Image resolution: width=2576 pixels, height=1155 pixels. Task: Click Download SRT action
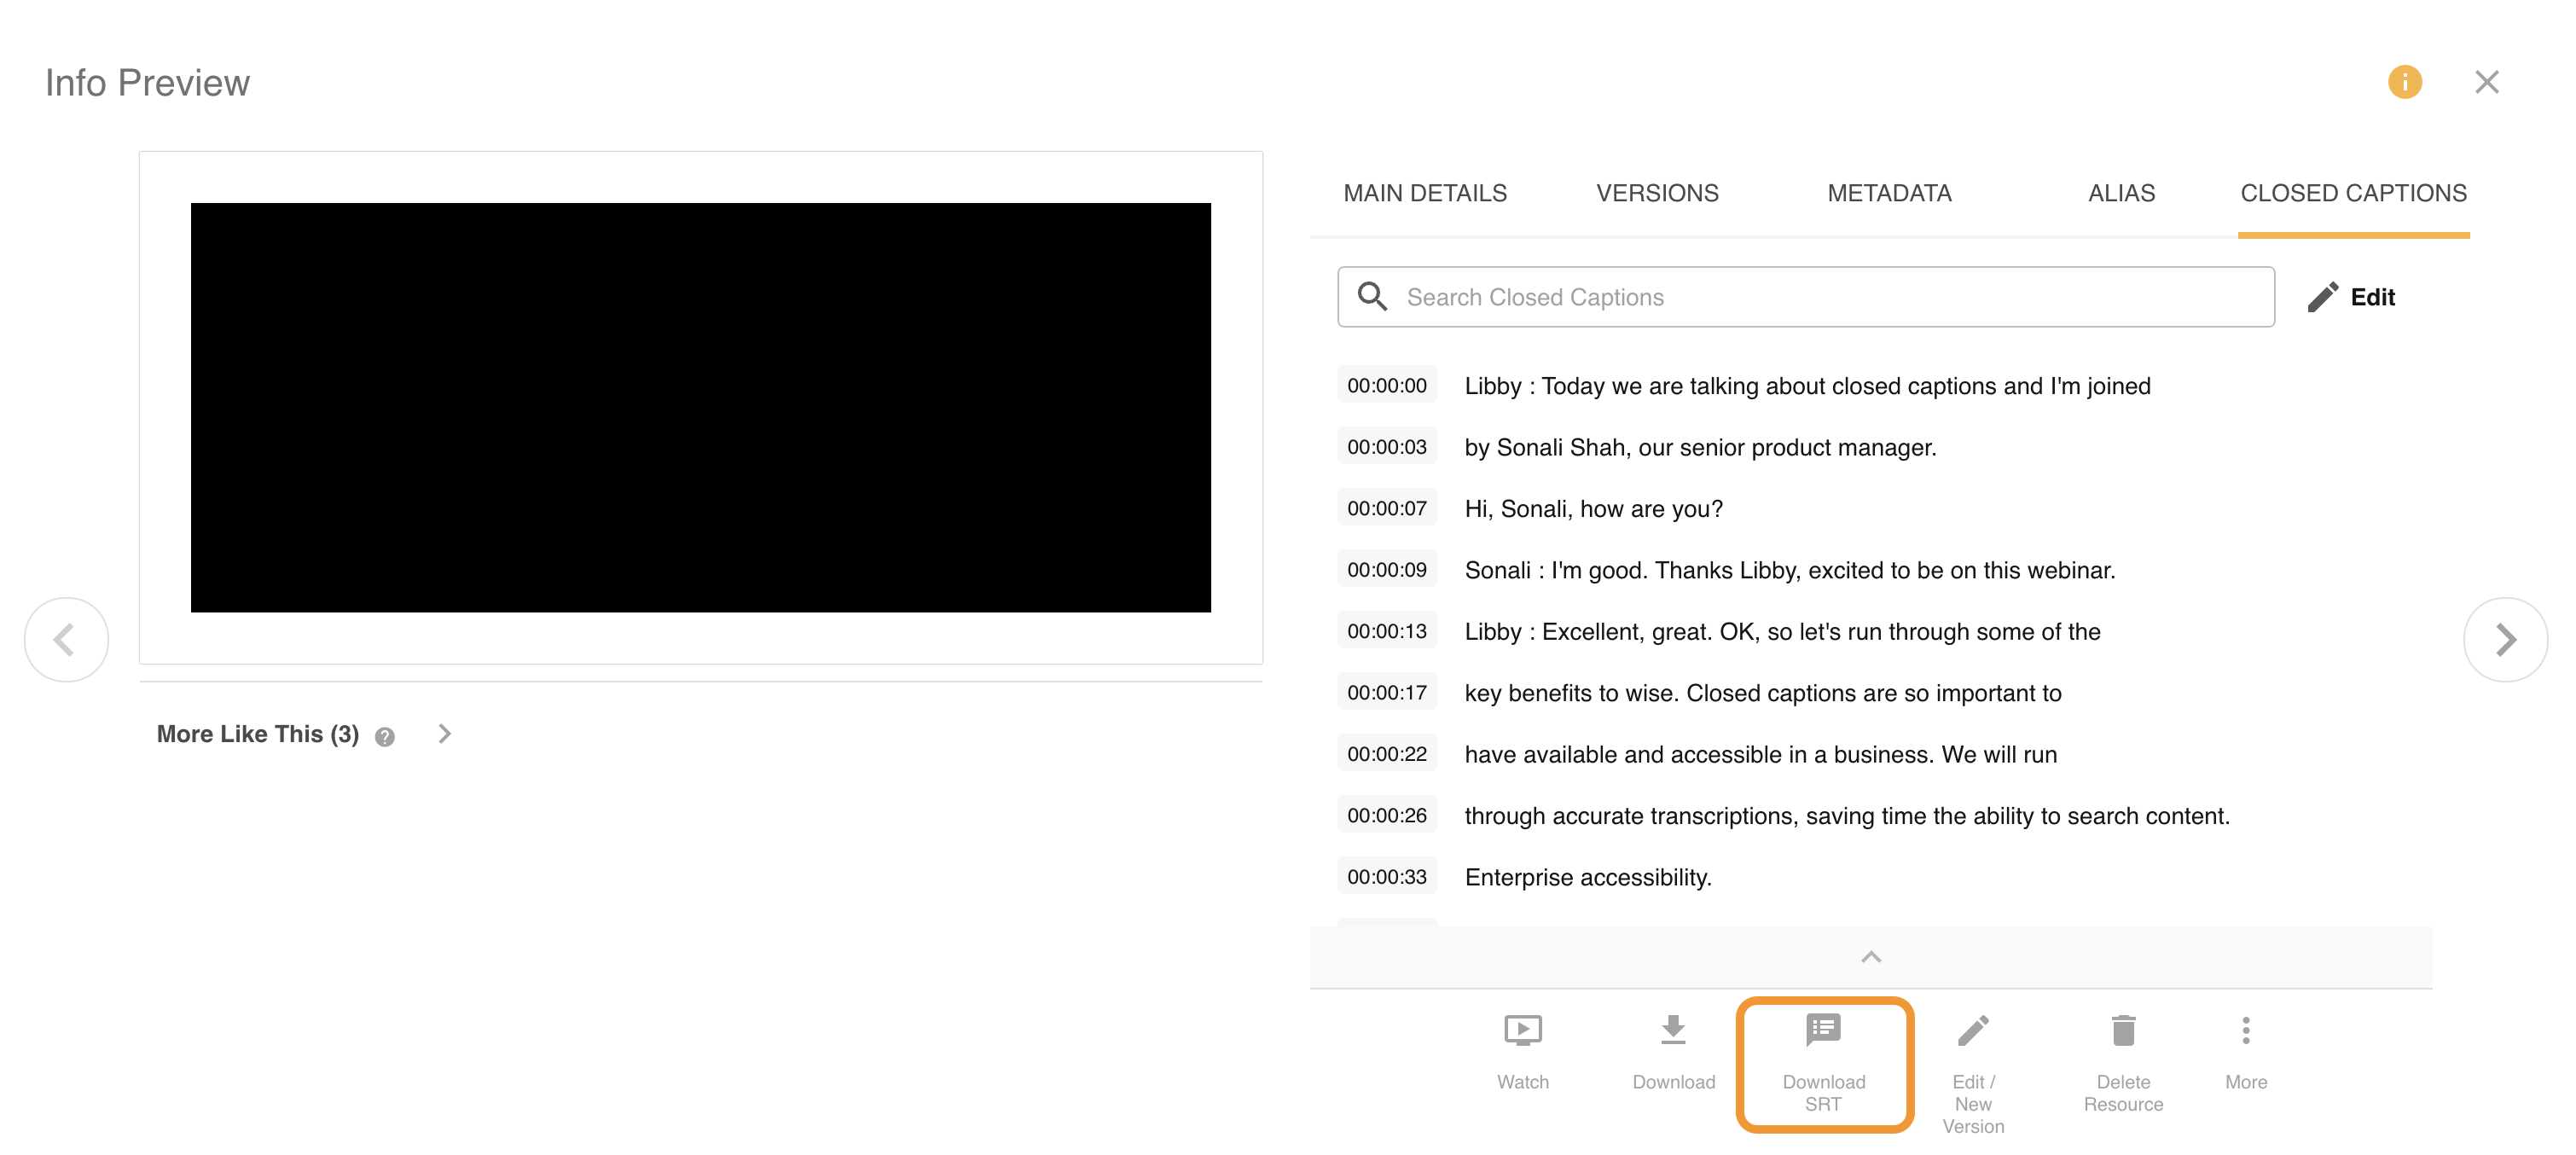[x=1824, y=1064]
